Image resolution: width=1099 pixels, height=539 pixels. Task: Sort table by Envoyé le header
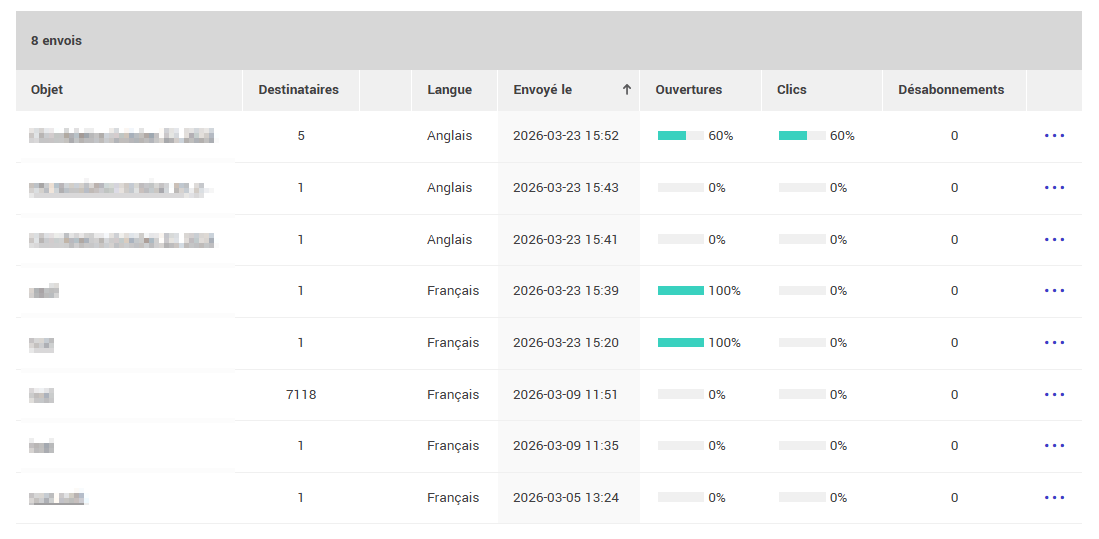tap(543, 90)
